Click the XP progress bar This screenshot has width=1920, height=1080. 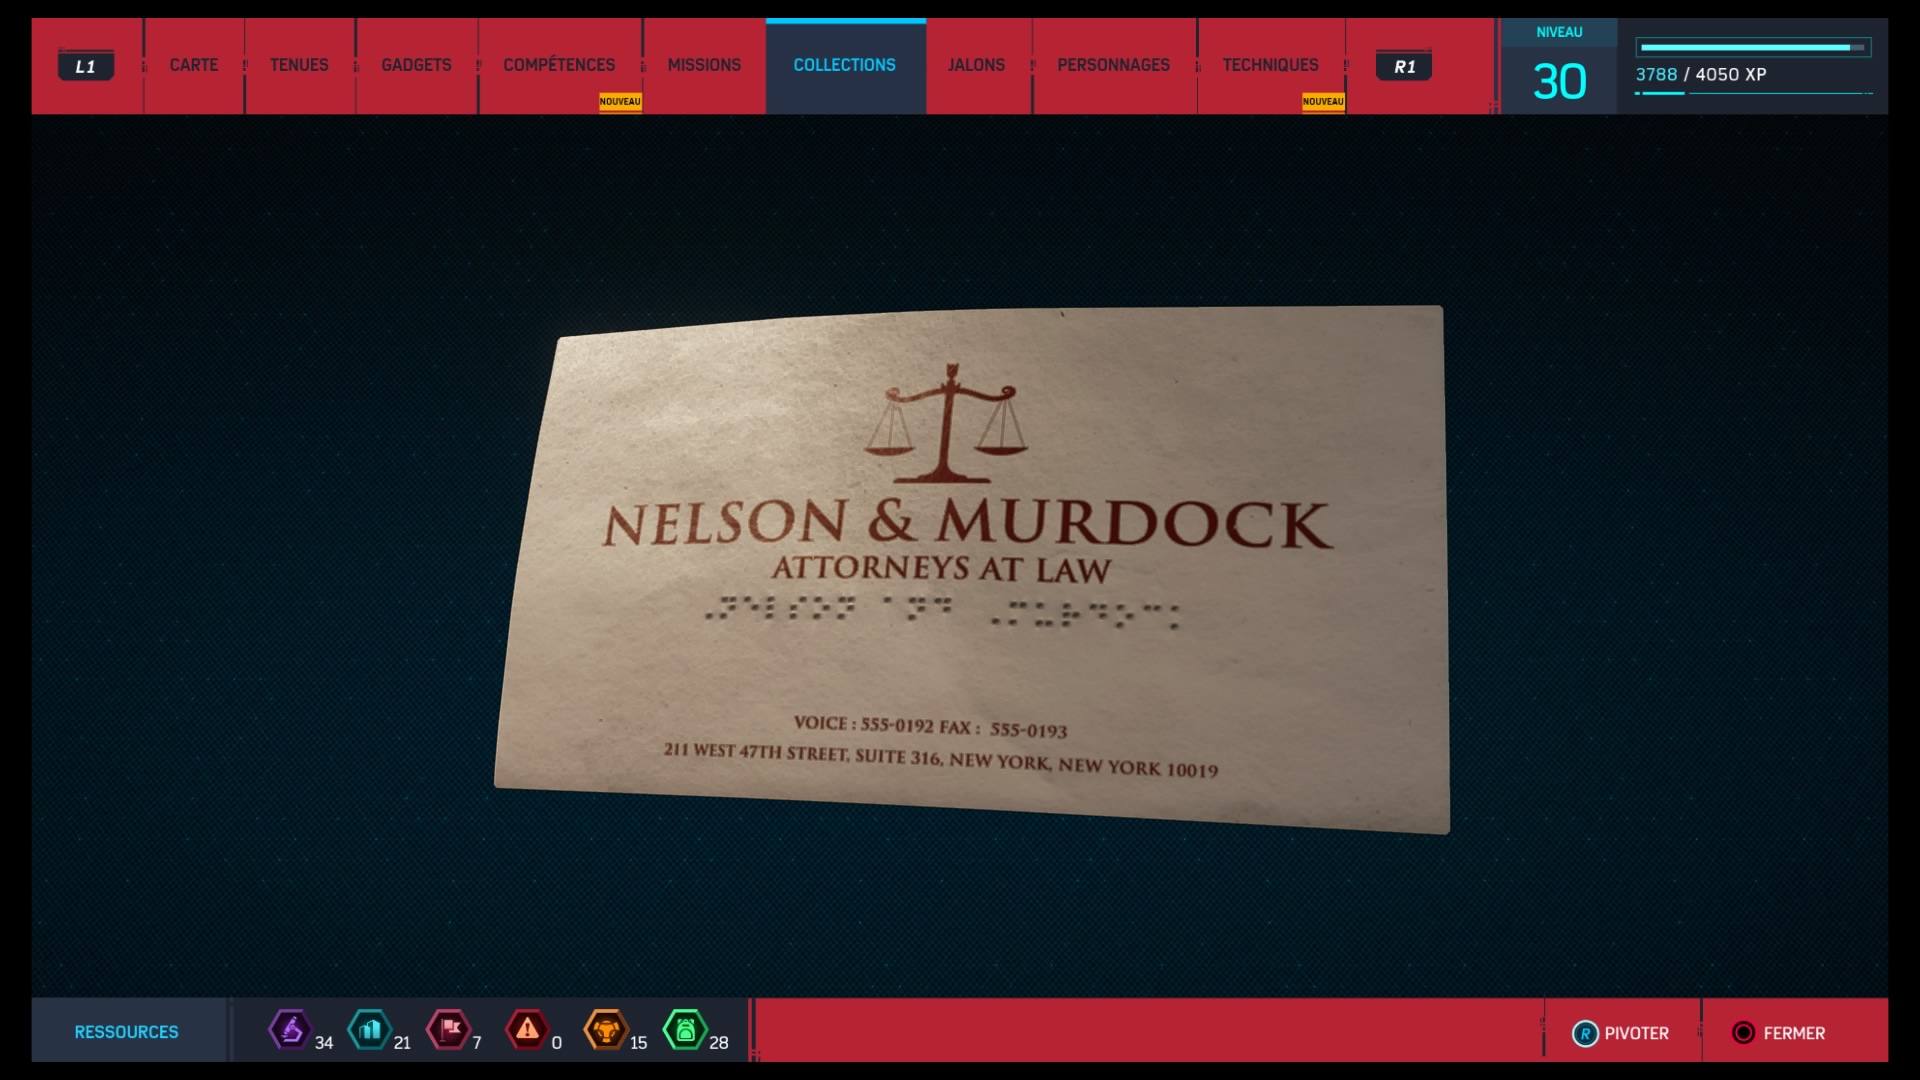[1752, 47]
